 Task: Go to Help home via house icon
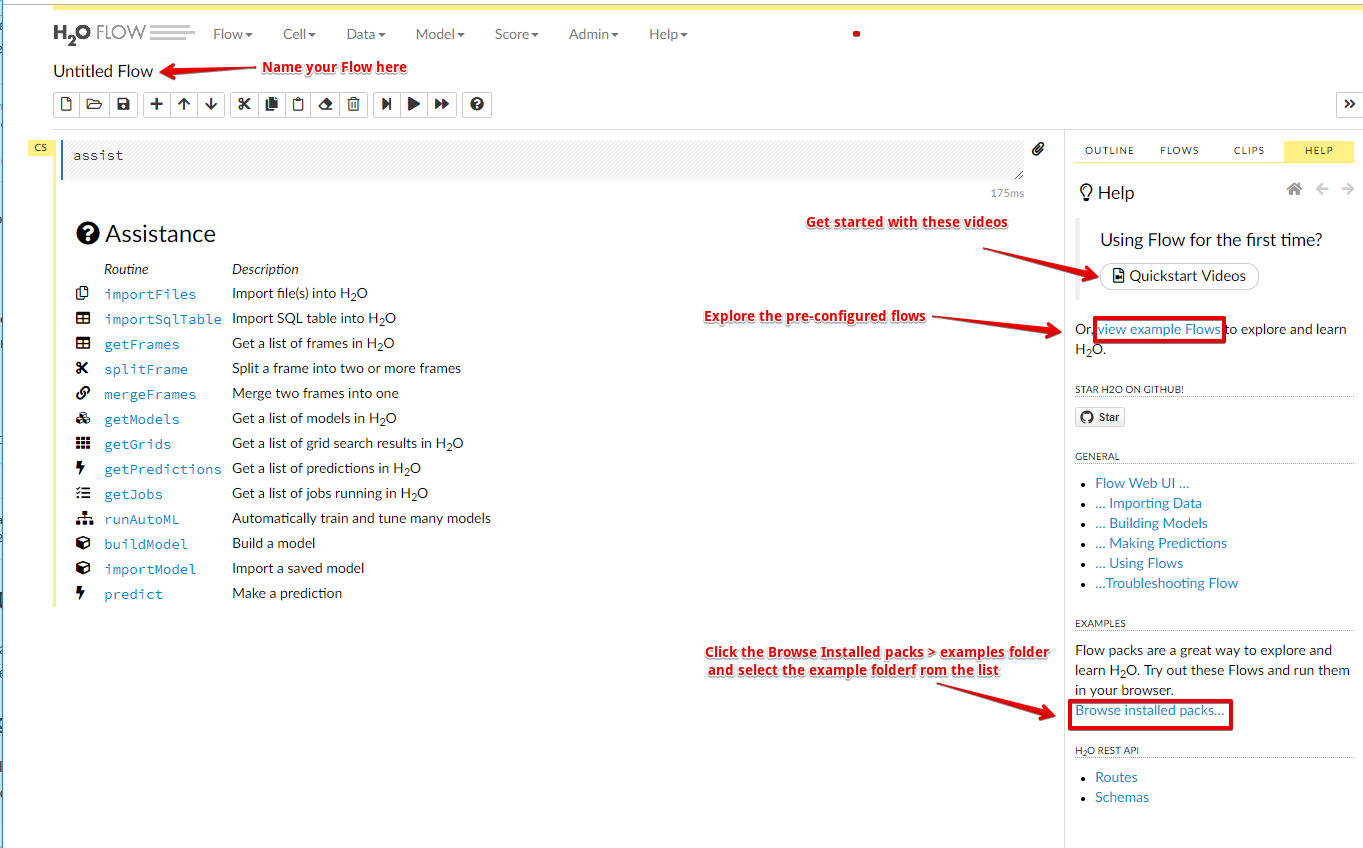[x=1294, y=189]
